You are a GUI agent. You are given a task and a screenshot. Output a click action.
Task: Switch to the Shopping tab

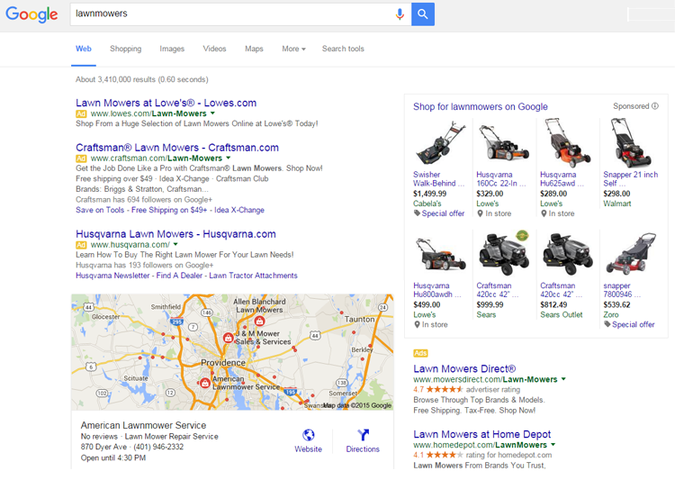pyautogui.click(x=125, y=49)
